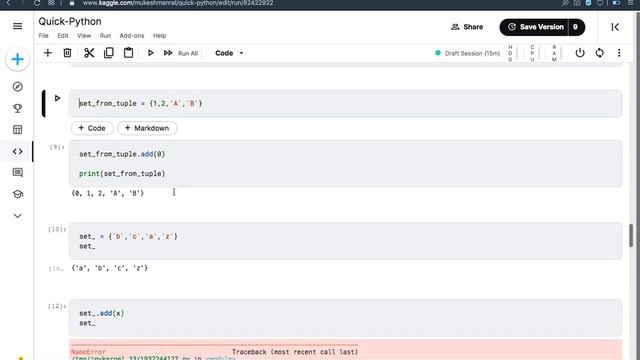Viewport: 640px width, 360px height.
Task: Open the hamburger navigation menu
Action: [x=18, y=26]
